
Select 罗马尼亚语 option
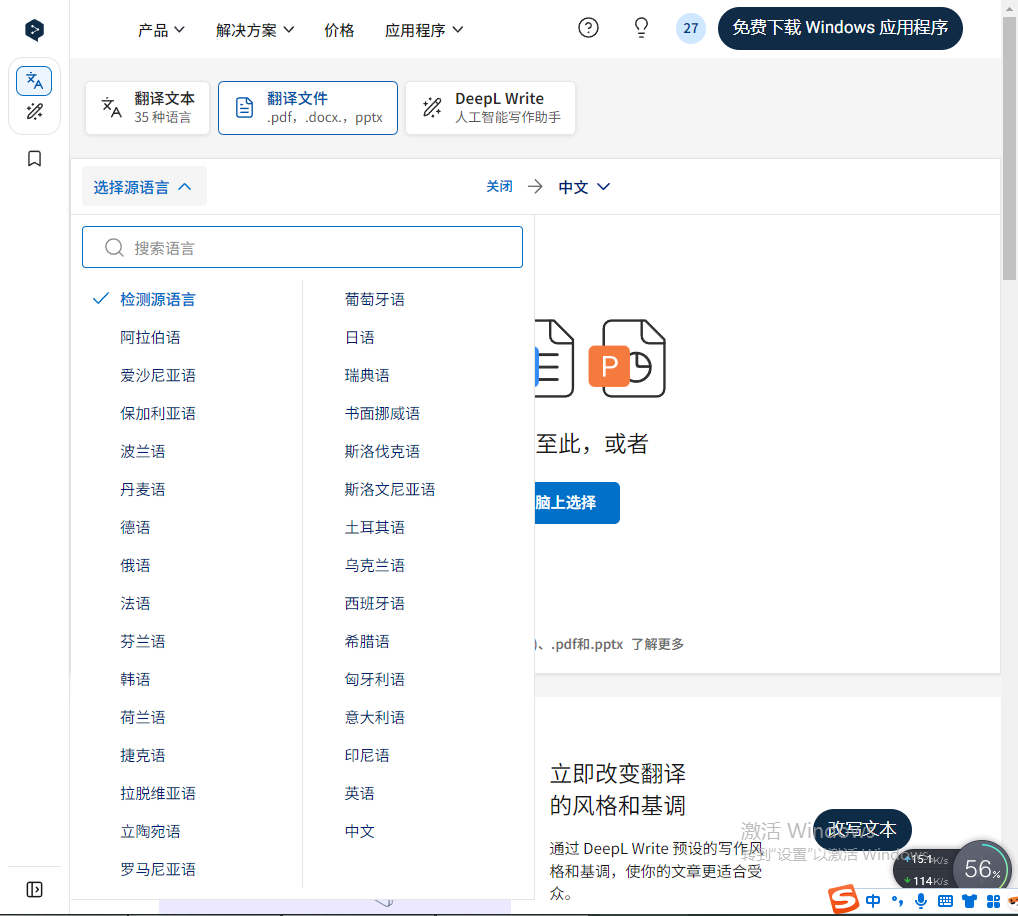(158, 869)
